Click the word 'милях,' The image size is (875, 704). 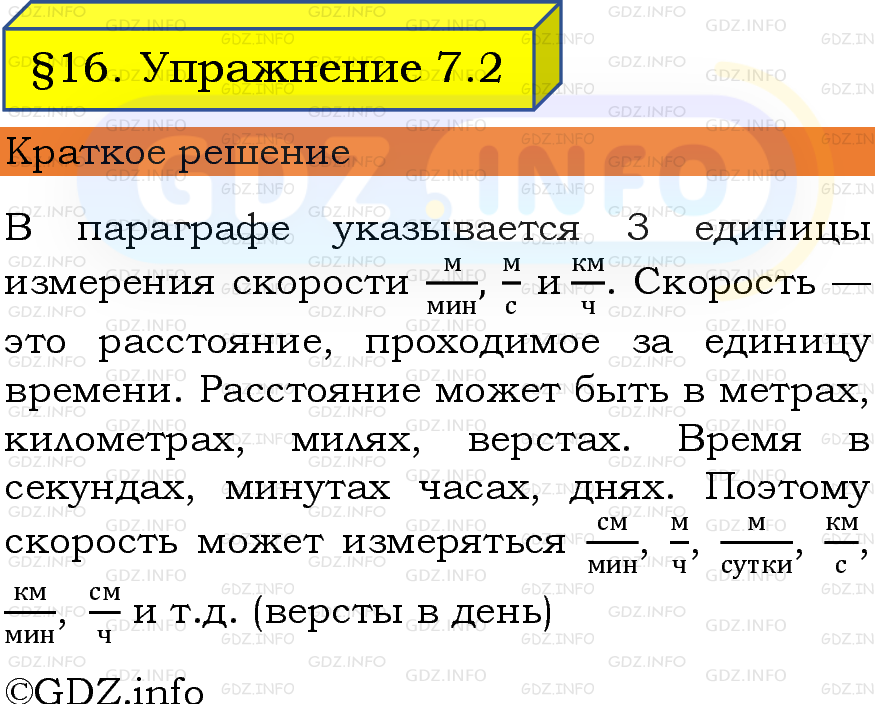click(x=356, y=441)
